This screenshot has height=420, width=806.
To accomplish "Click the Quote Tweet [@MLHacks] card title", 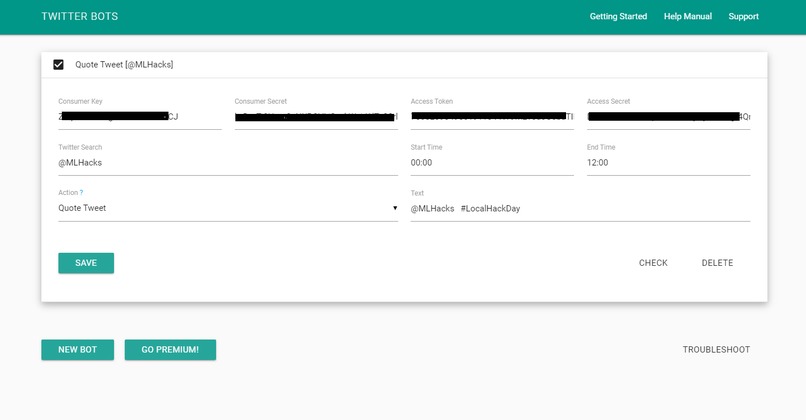I will point(124,65).
